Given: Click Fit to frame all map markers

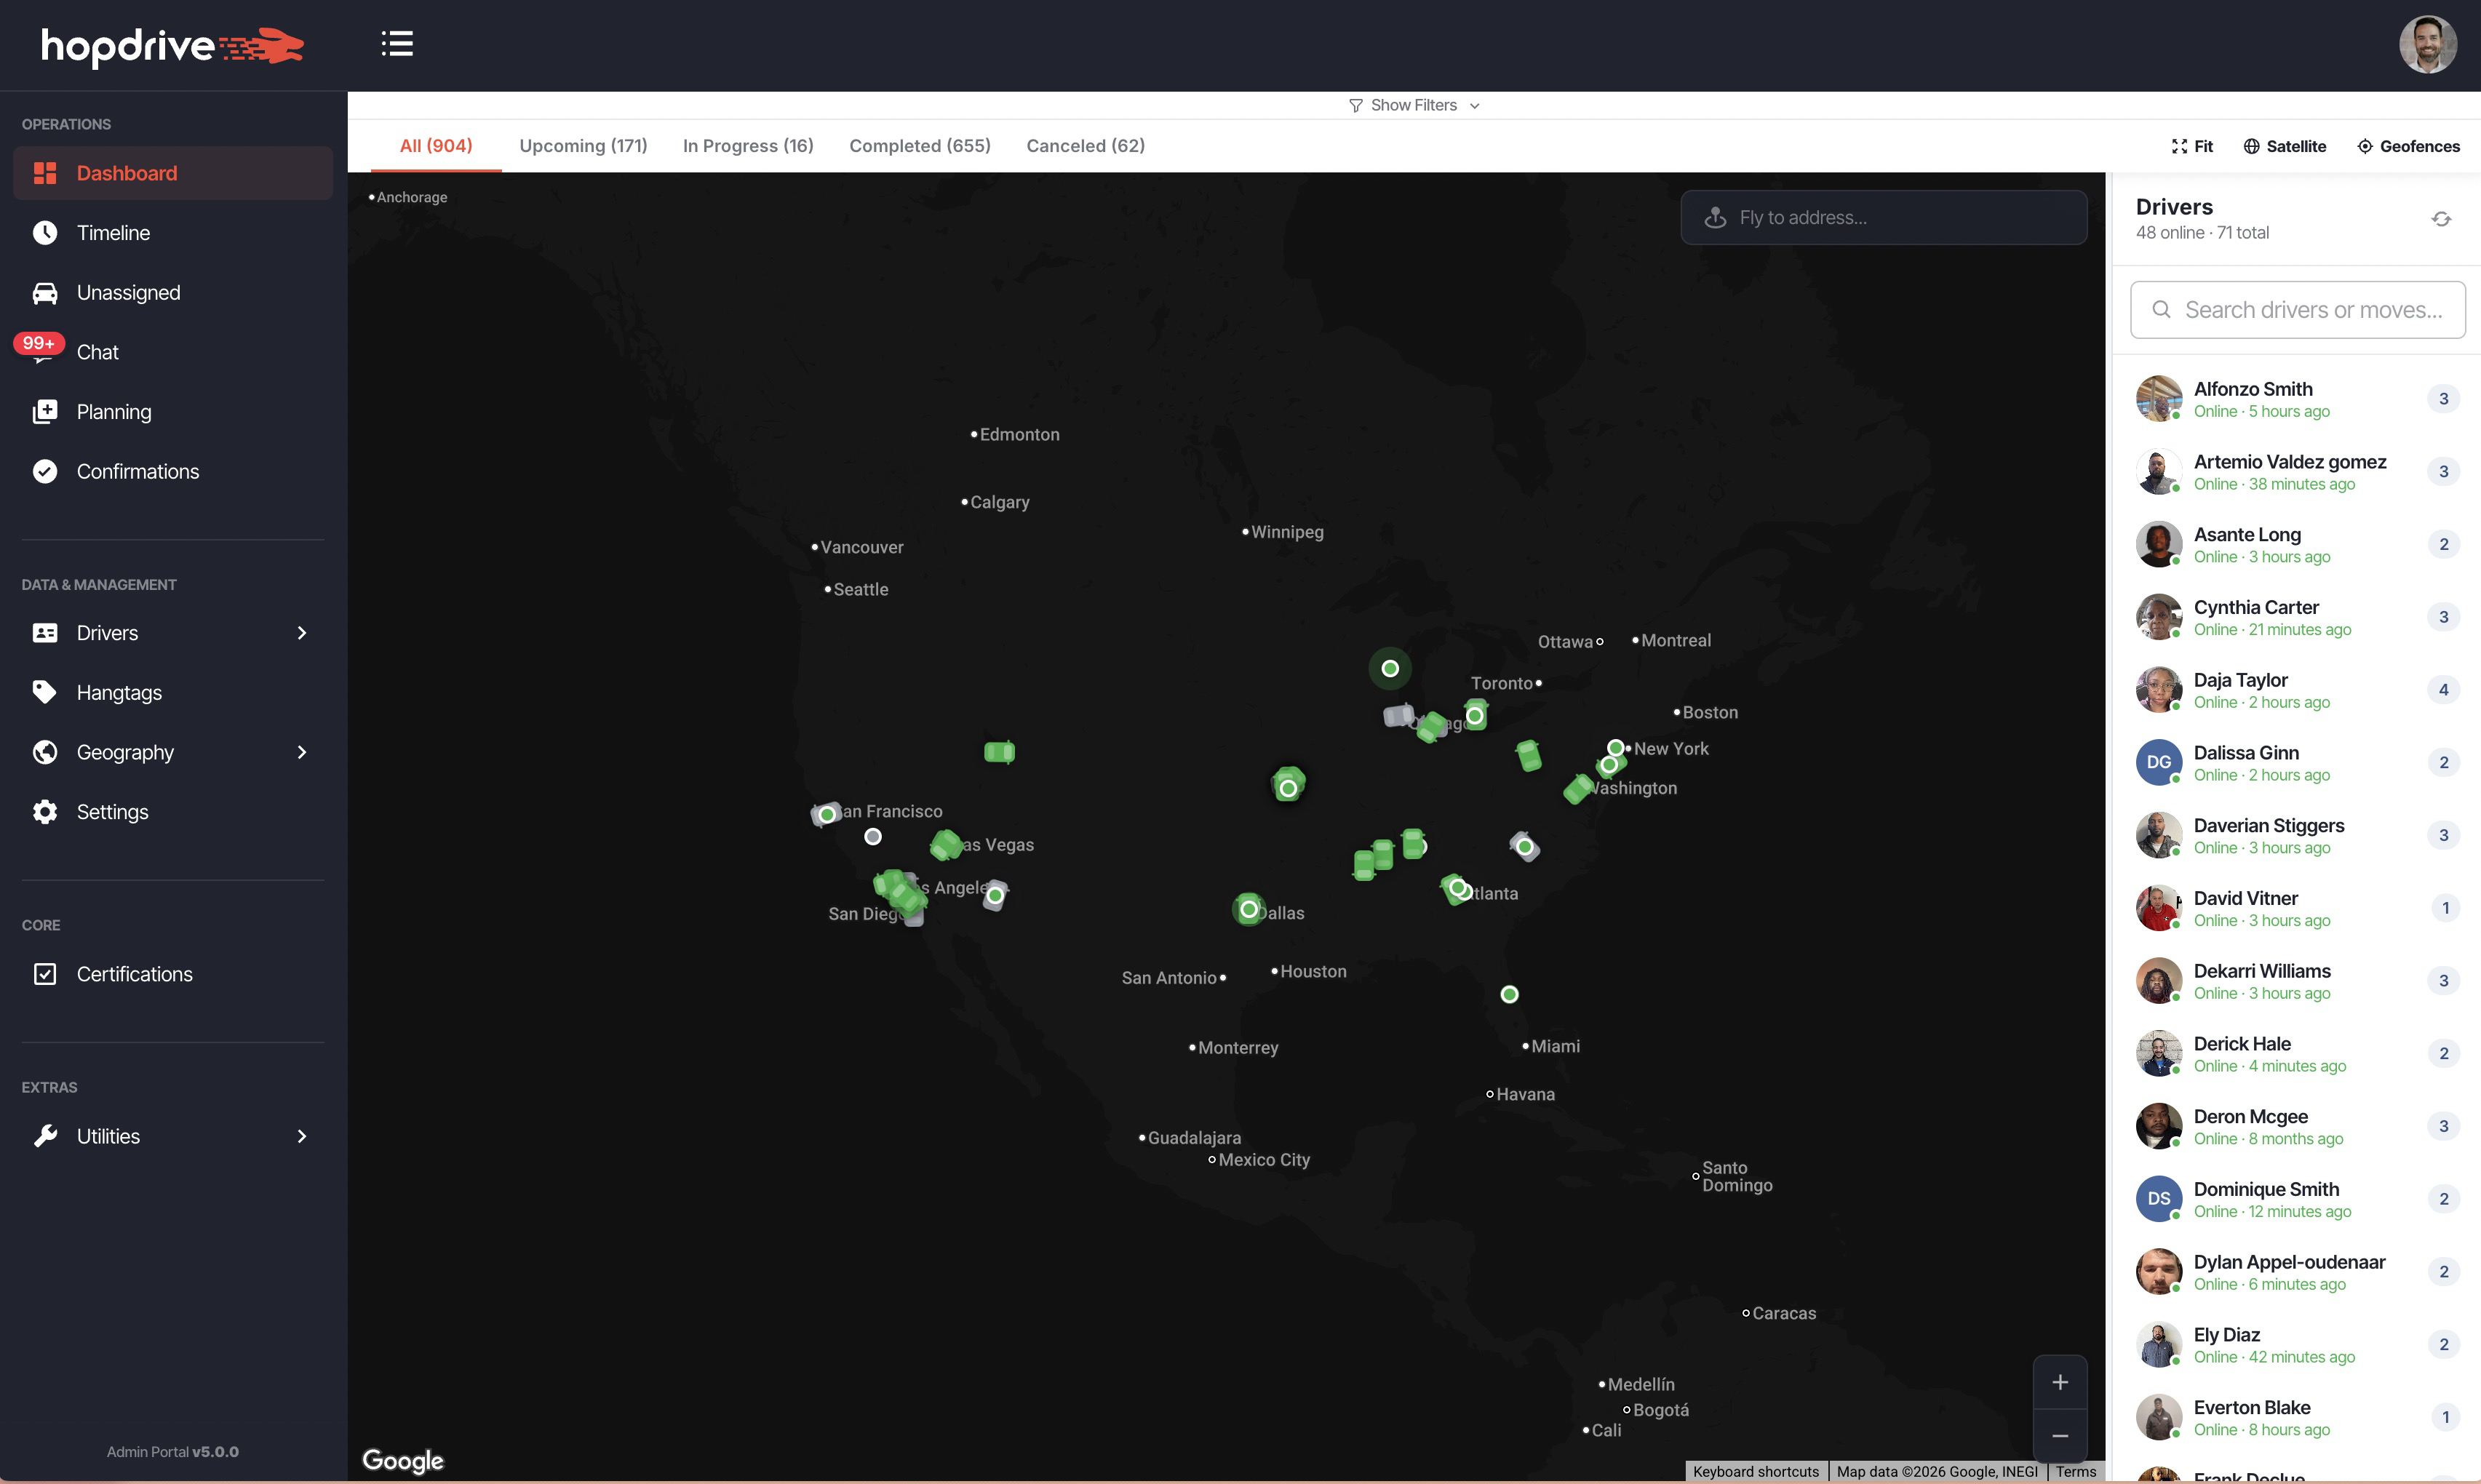Looking at the screenshot, I should pyautogui.click(x=2191, y=146).
